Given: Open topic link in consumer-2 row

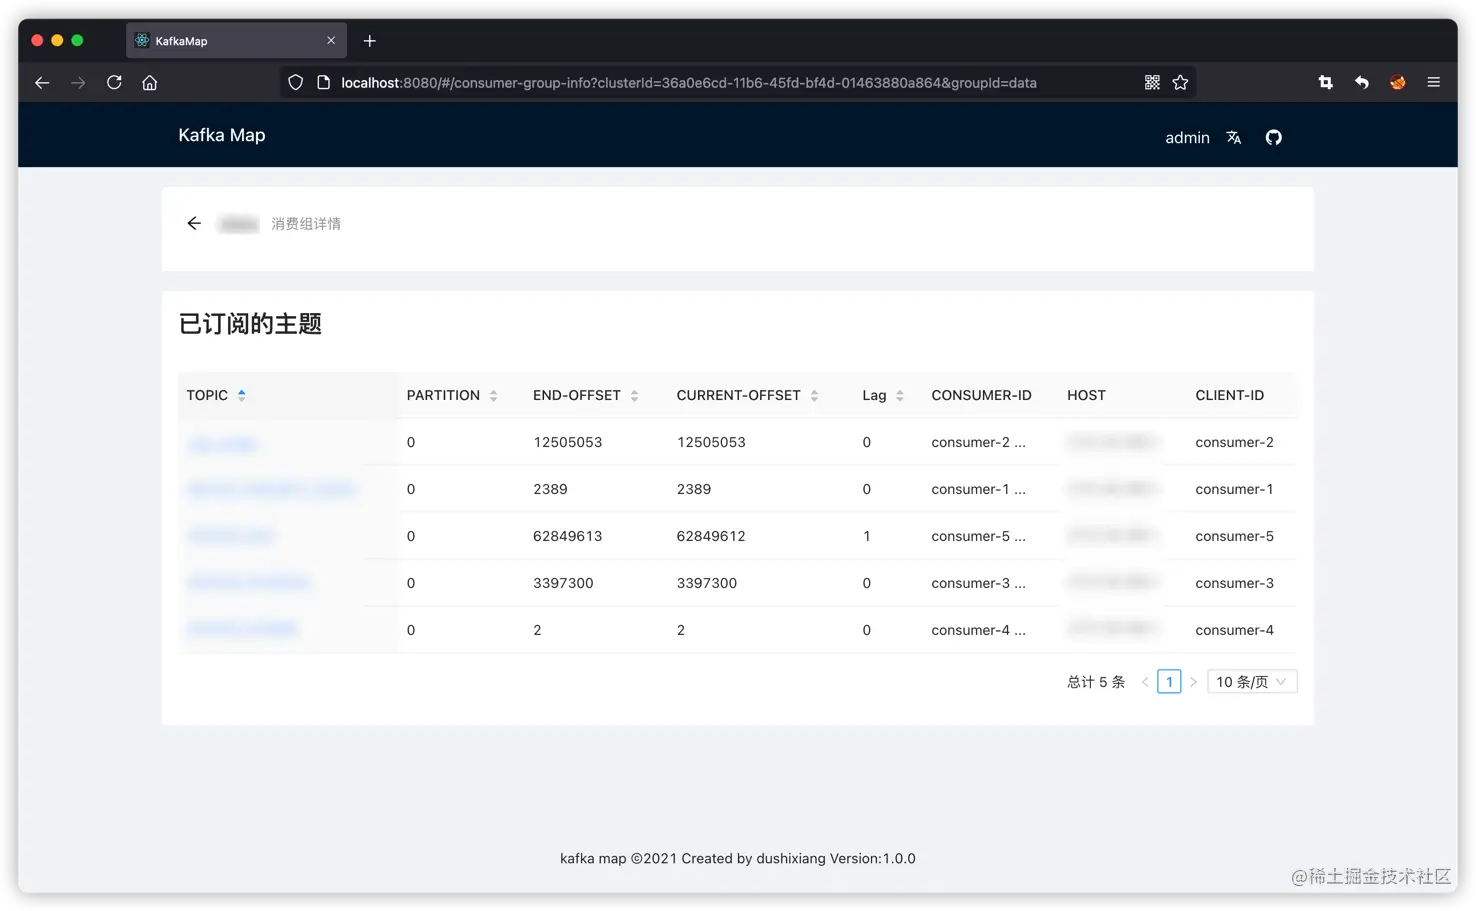Looking at the screenshot, I should click(x=223, y=443).
